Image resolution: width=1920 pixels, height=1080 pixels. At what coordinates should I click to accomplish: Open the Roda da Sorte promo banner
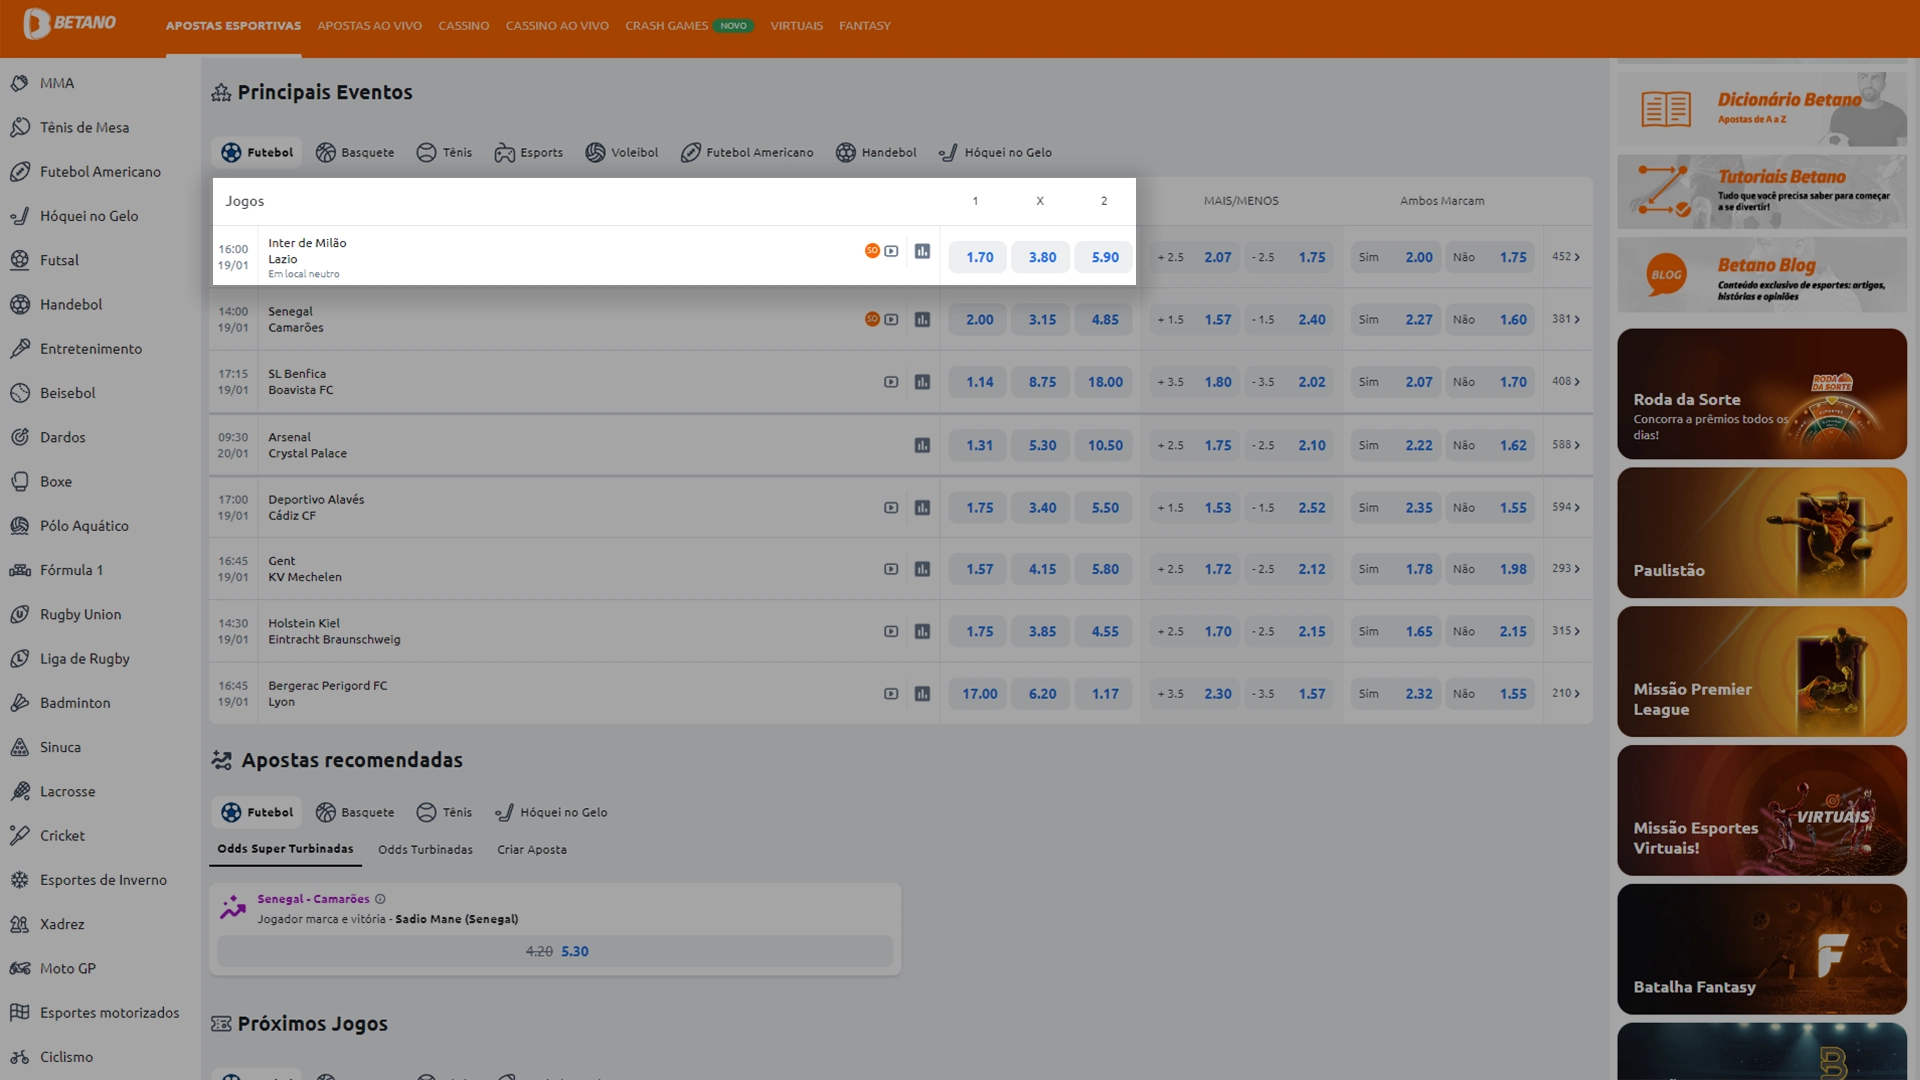pyautogui.click(x=1761, y=394)
